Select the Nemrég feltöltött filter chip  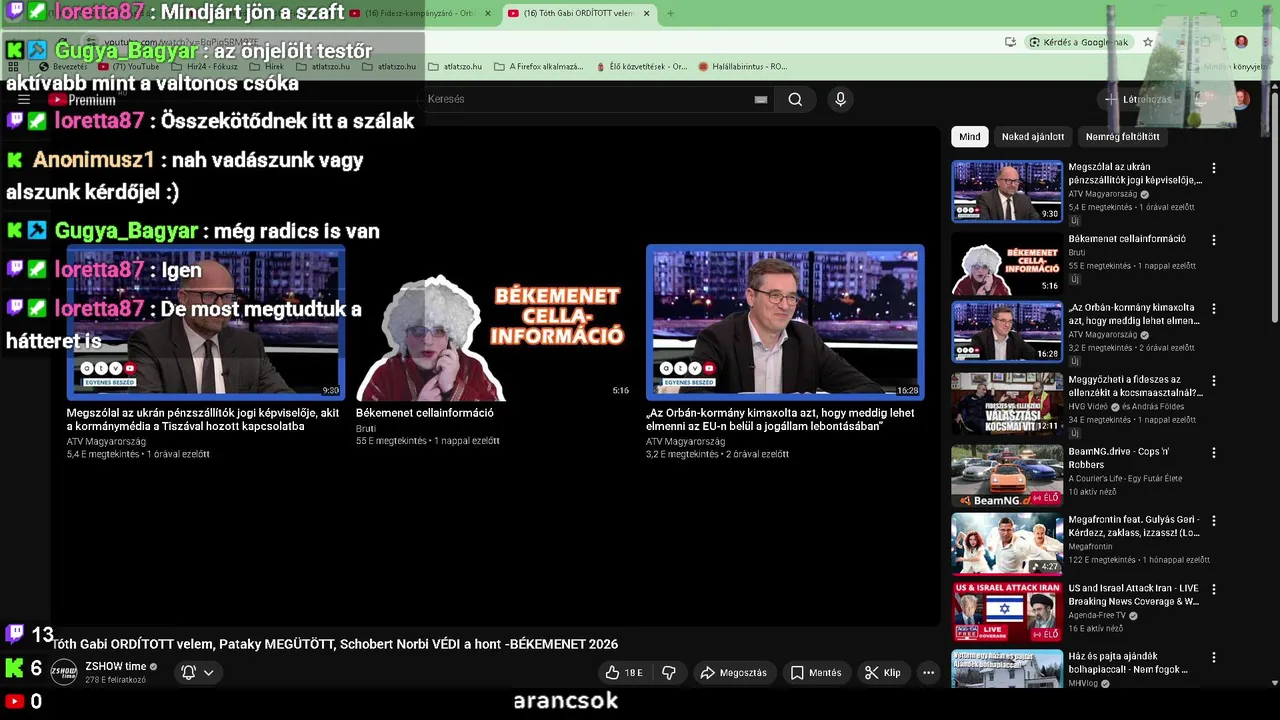pos(1122,136)
